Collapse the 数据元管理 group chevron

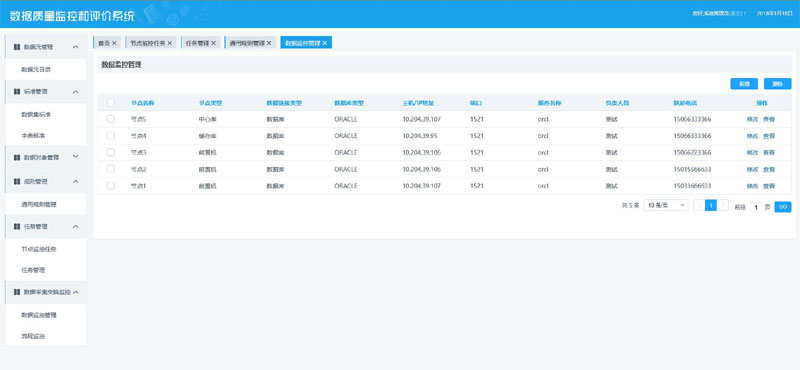(x=76, y=47)
